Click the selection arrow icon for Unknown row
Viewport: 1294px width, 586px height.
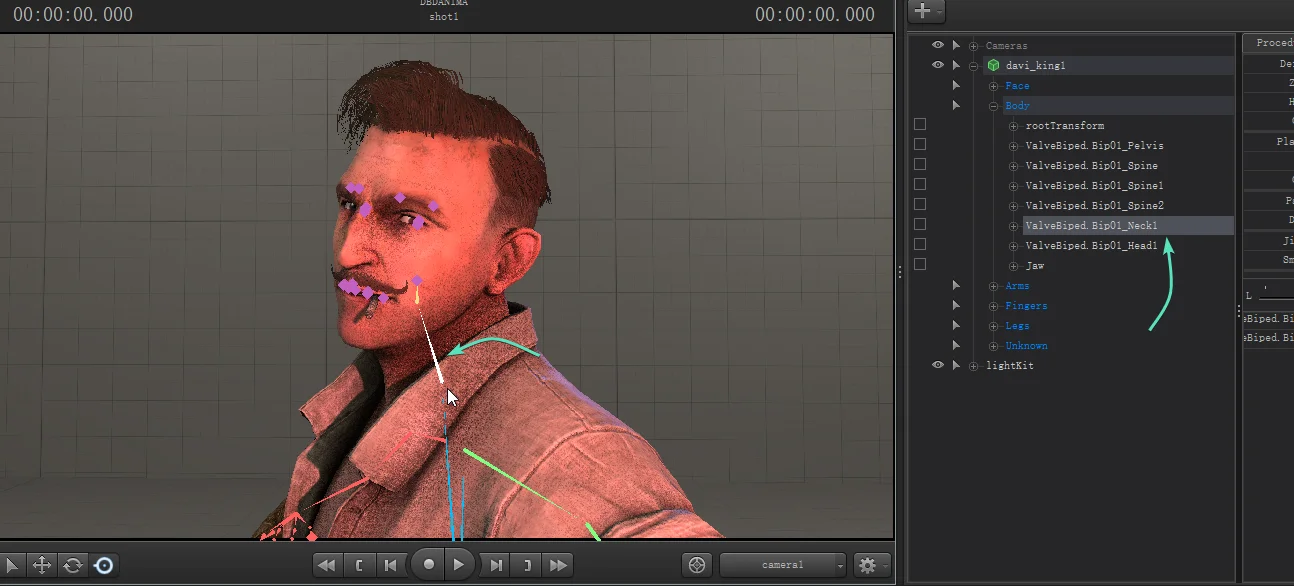tap(957, 345)
